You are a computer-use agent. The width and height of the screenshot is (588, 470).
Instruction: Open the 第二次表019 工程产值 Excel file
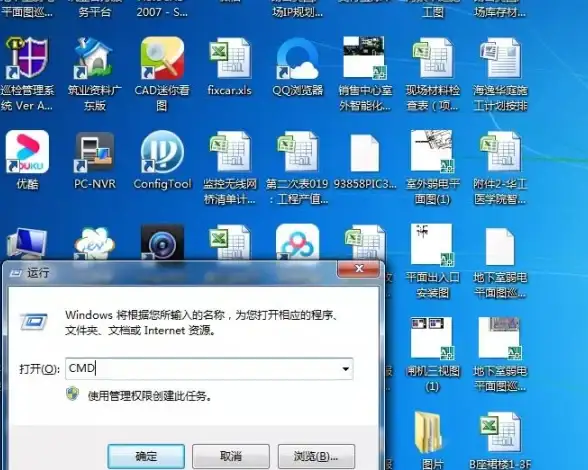pyautogui.click(x=297, y=152)
